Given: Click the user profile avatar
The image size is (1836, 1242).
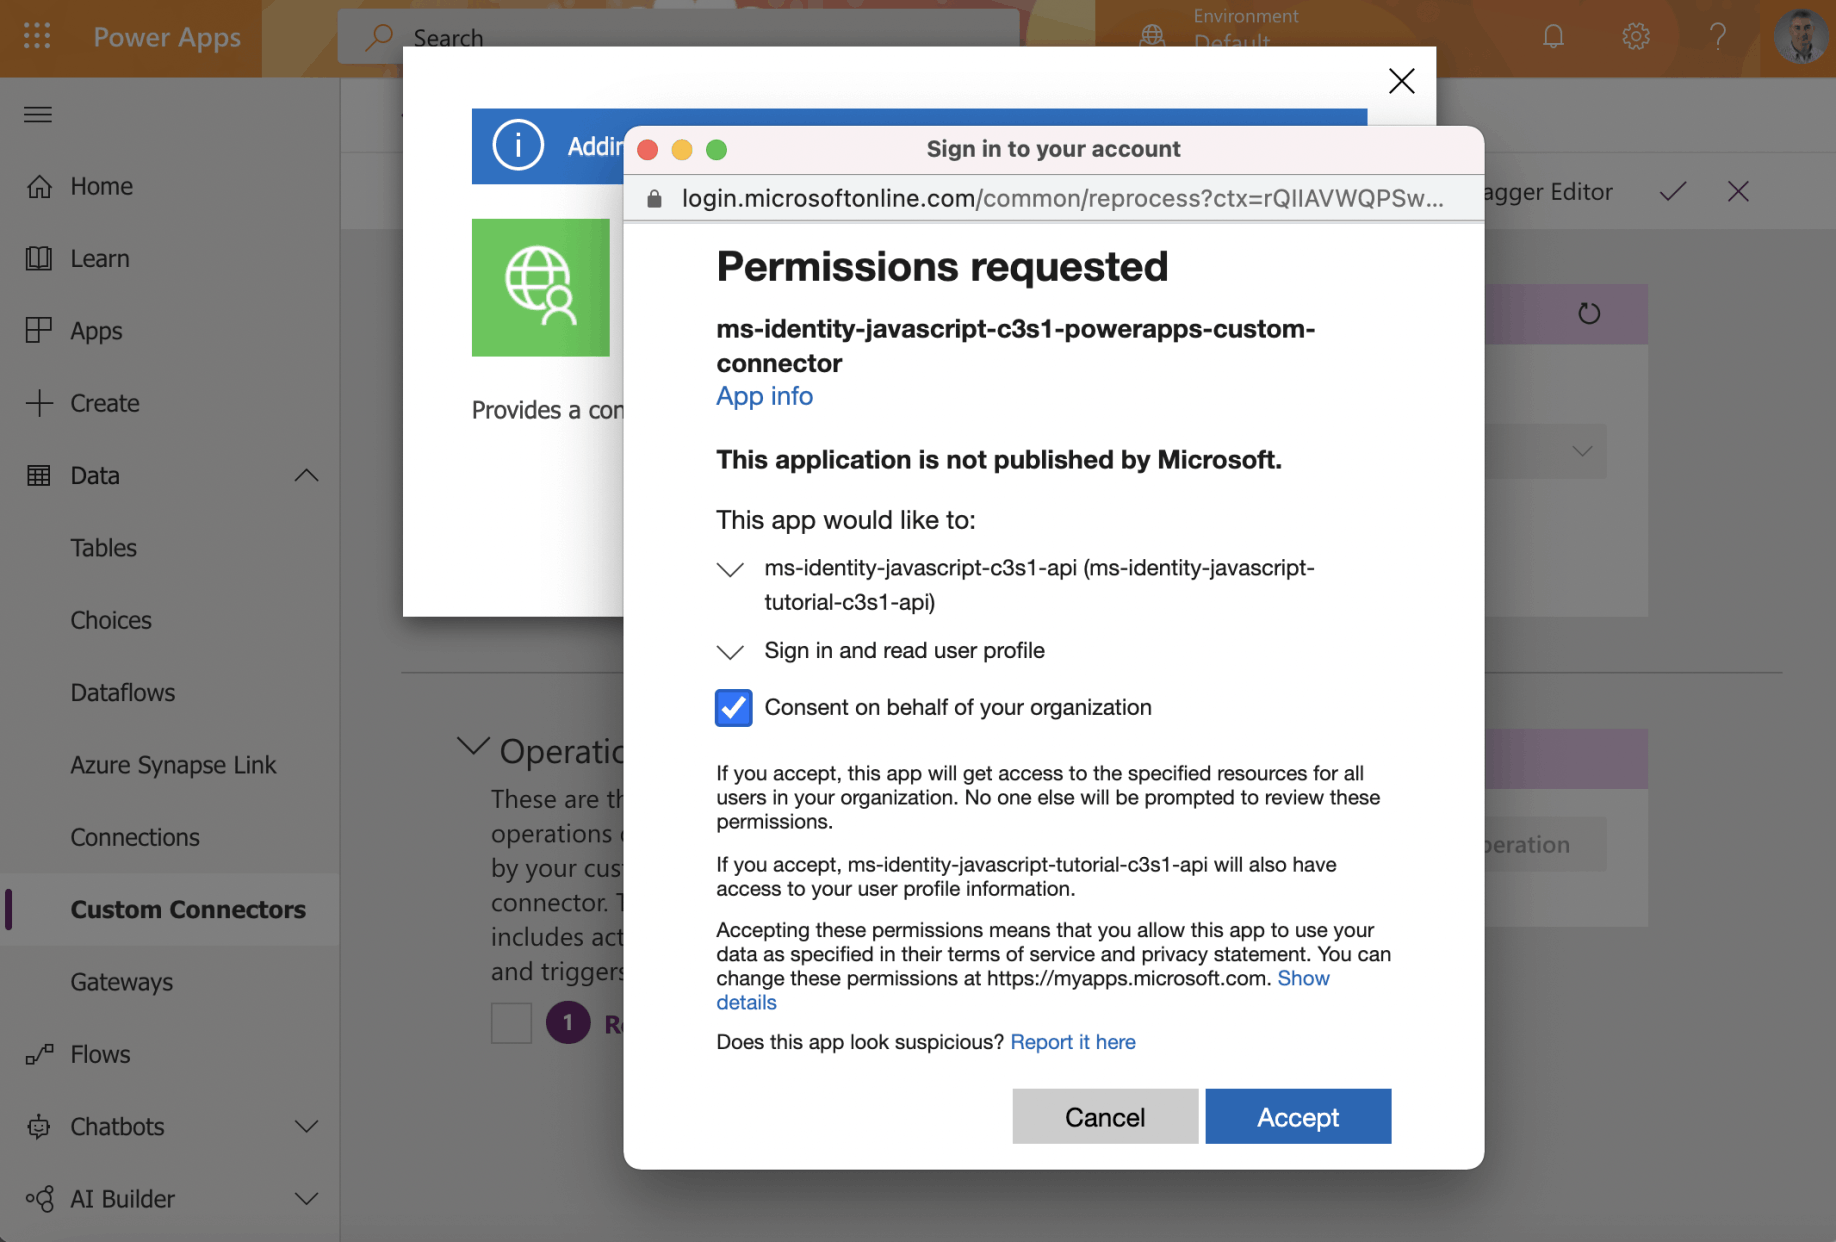Looking at the screenshot, I should click(1800, 37).
